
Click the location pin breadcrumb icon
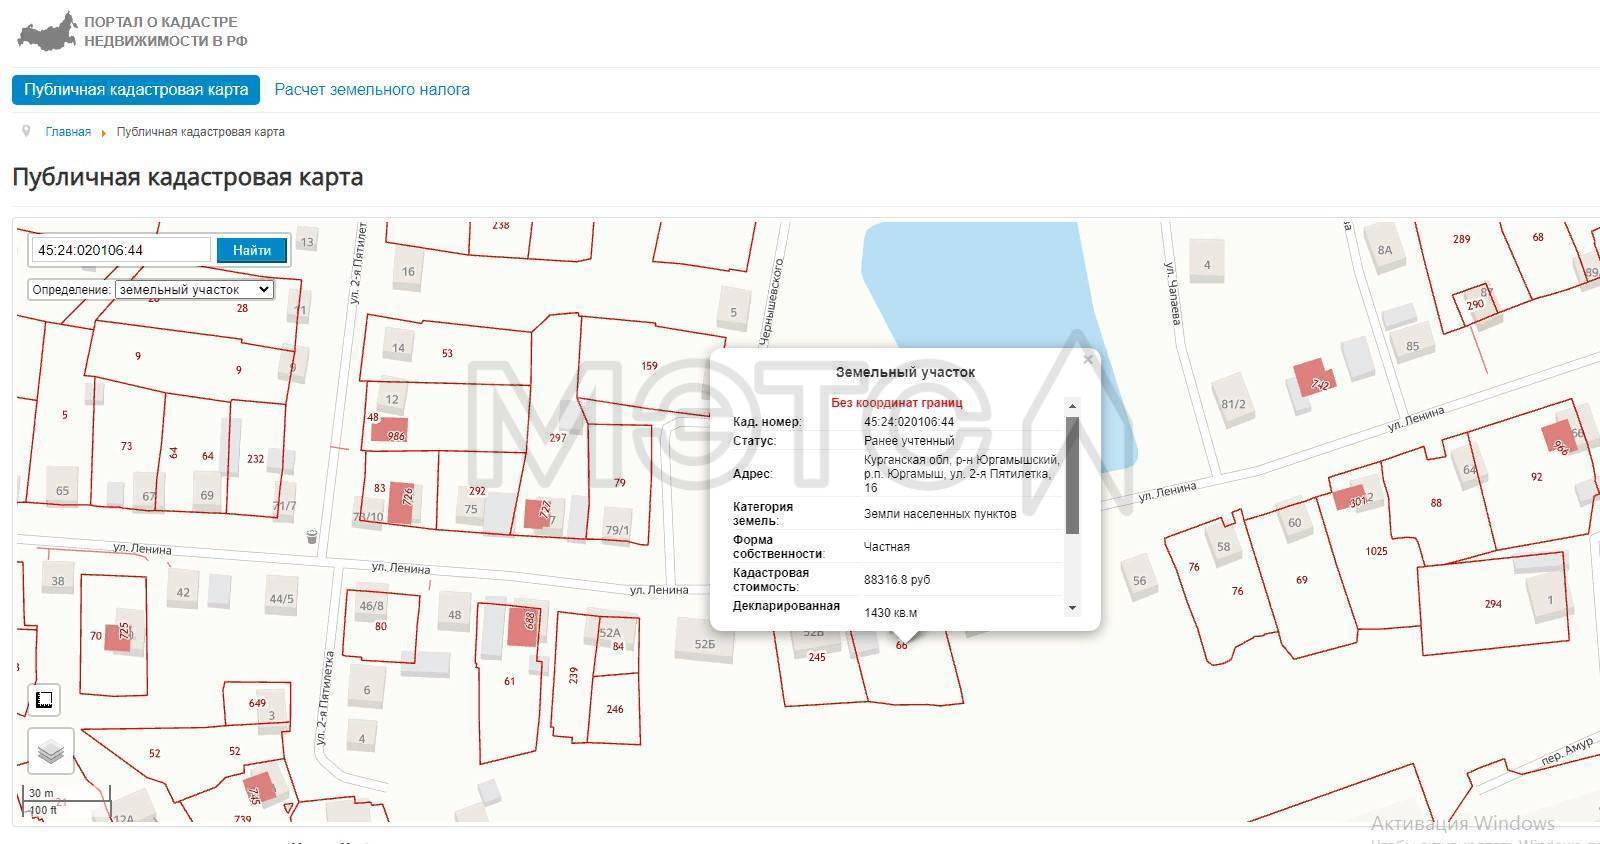pos(27,132)
